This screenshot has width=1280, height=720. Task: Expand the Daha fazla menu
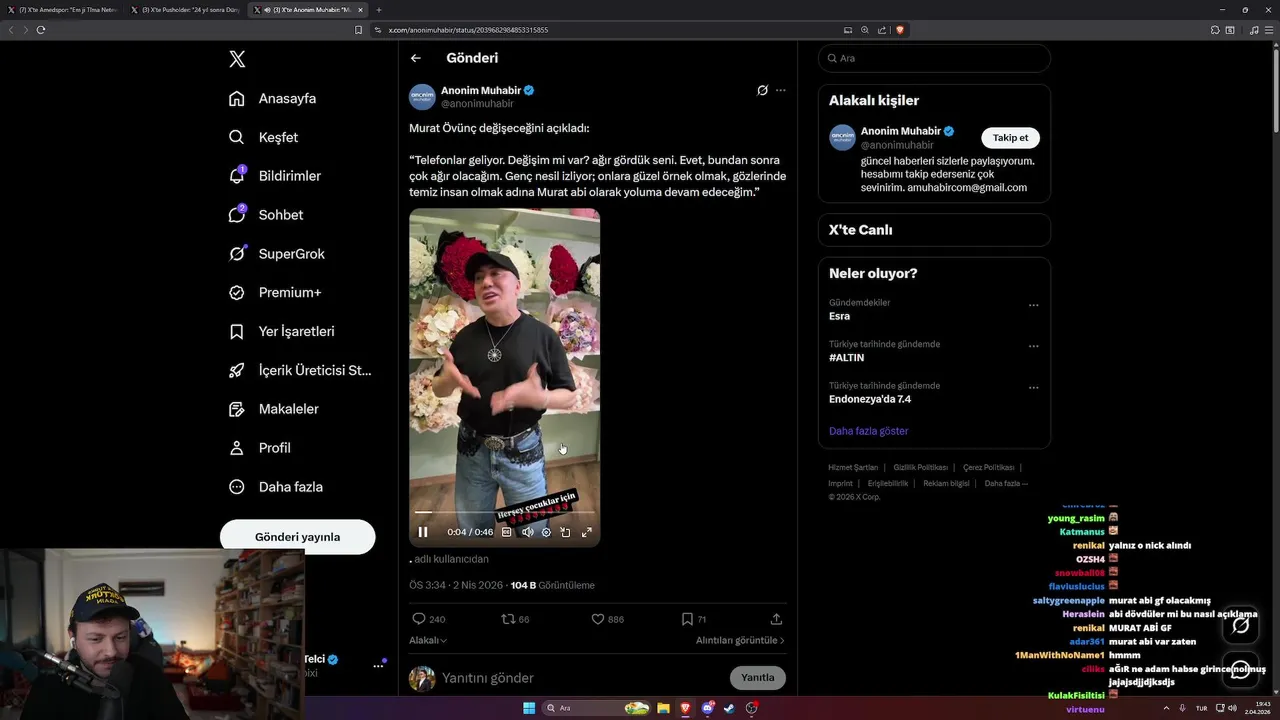[x=276, y=487]
